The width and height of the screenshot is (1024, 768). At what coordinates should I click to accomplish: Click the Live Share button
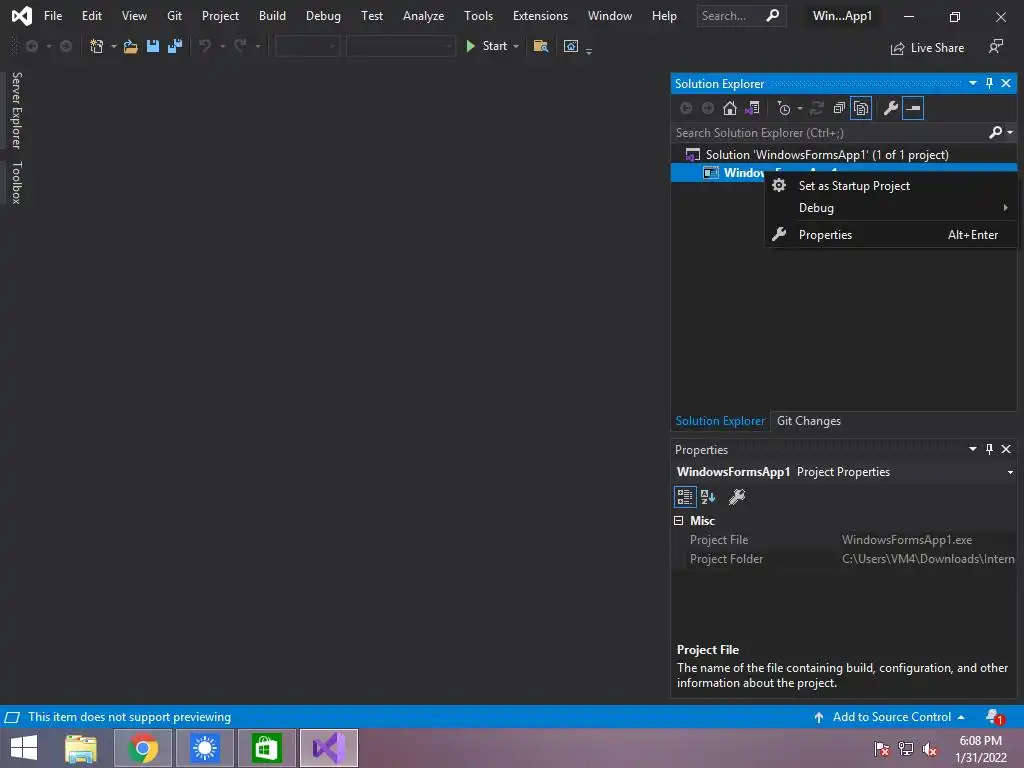927,48
